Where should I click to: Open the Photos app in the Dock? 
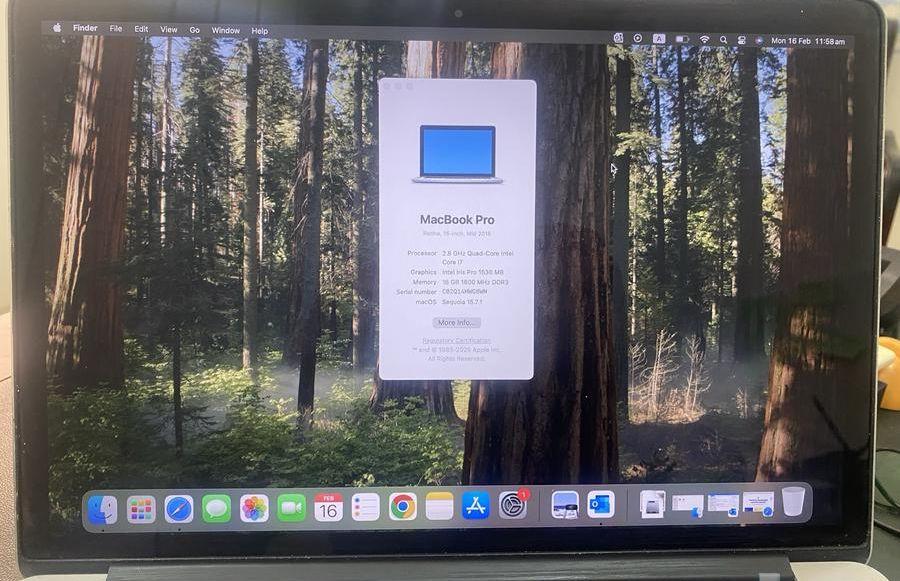click(254, 508)
